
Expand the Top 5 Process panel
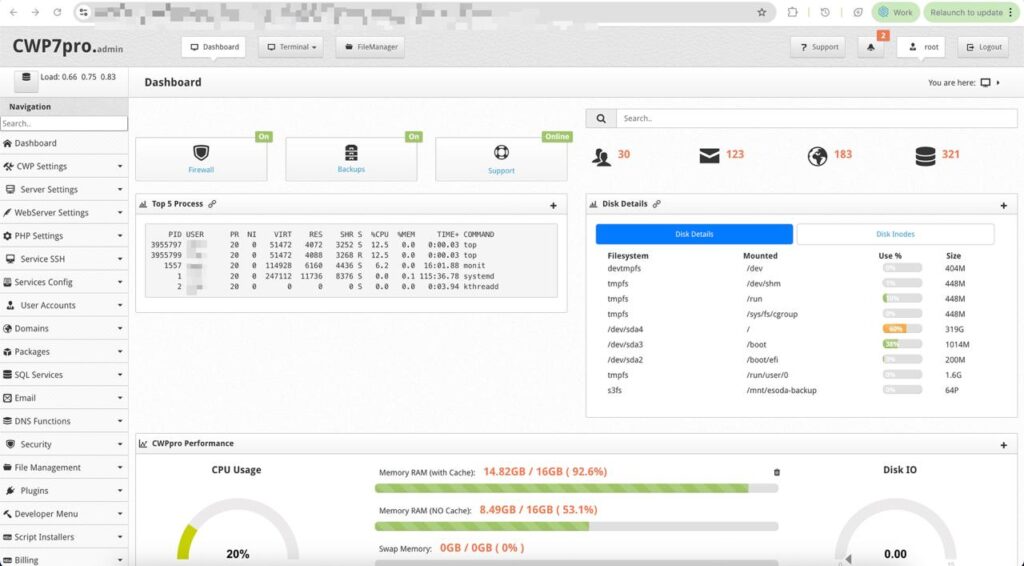[x=553, y=205]
